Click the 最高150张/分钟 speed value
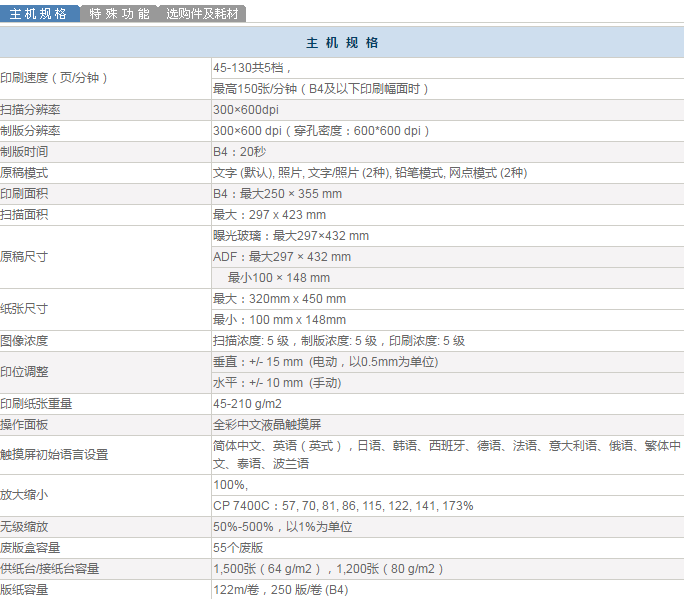Screen dimensions: 684x599 click(321, 89)
